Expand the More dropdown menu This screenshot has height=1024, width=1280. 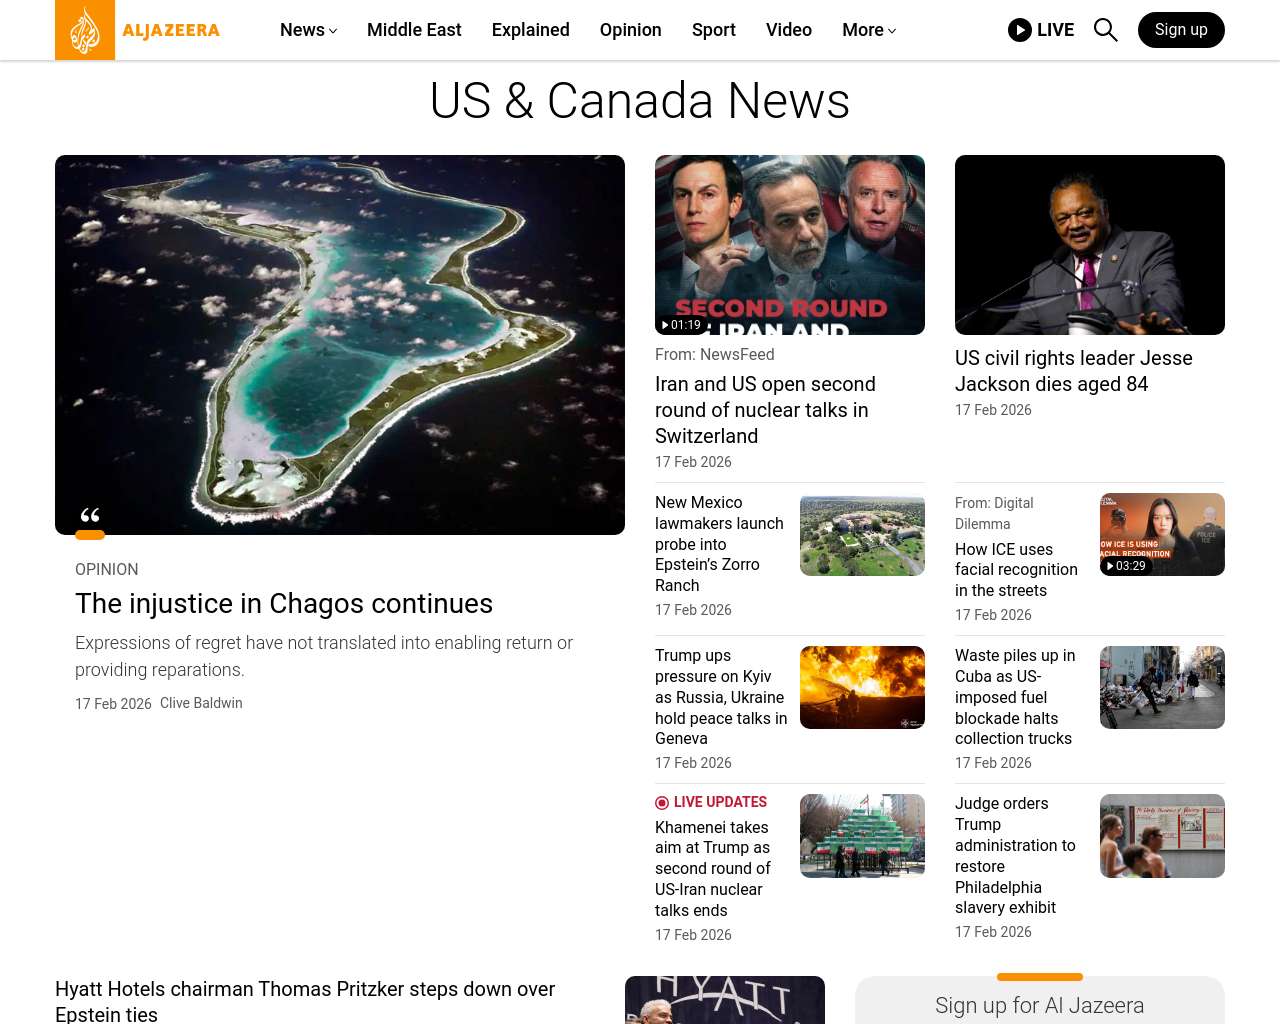869,30
